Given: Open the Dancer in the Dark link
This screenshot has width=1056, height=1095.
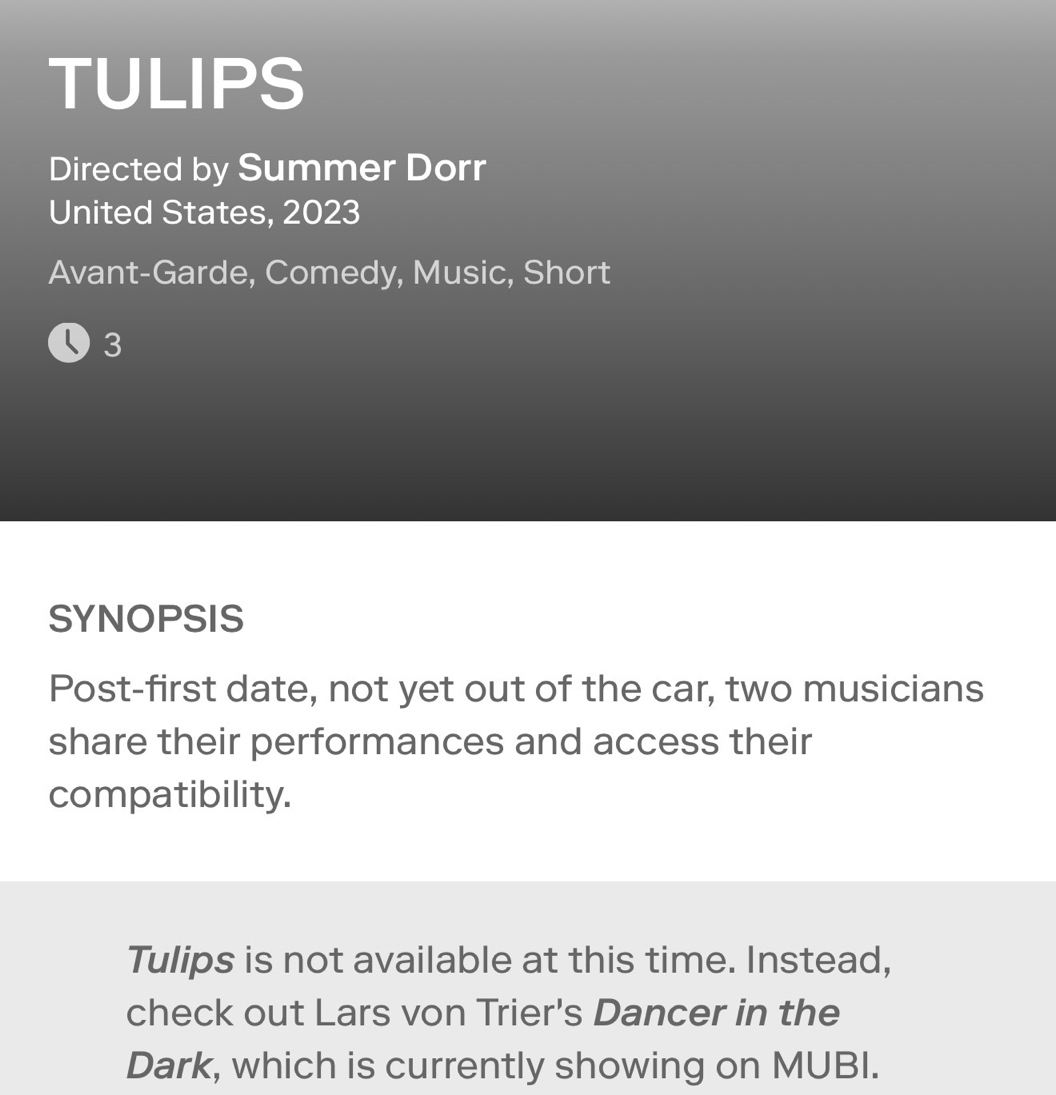Looking at the screenshot, I should (716, 1013).
